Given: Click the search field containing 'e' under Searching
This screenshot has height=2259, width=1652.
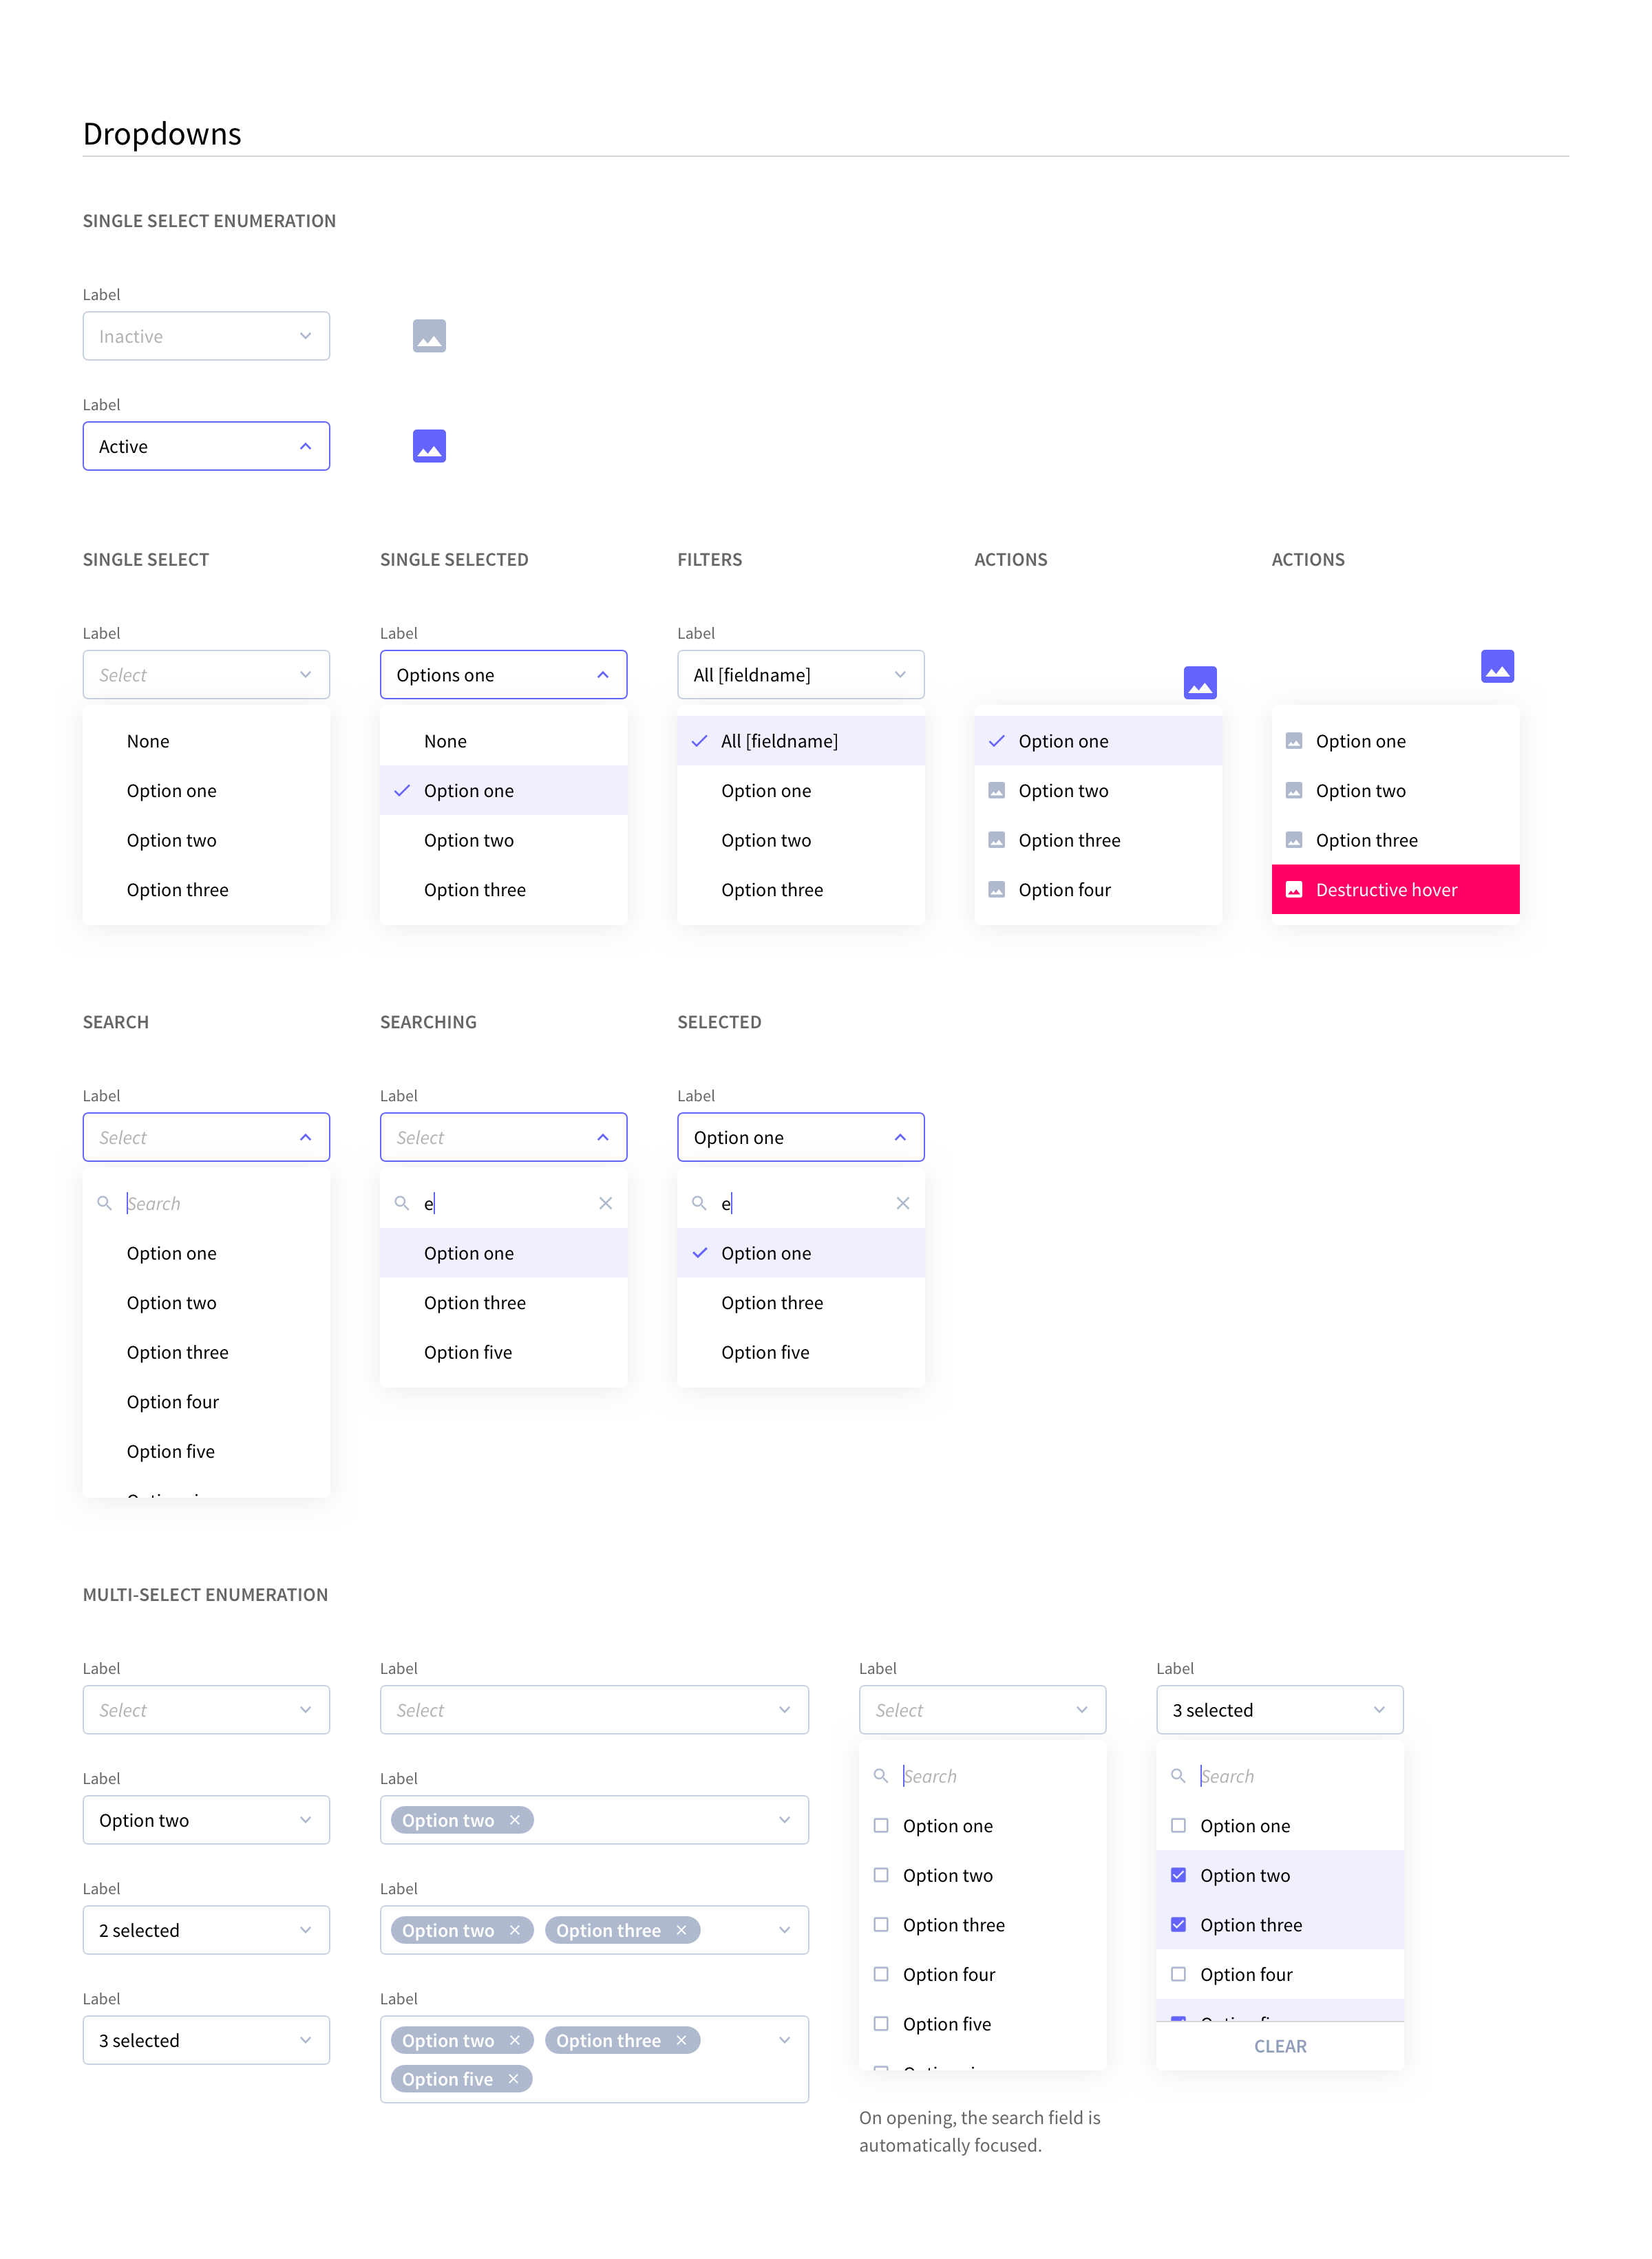Looking at the screenshot, I should point(503,1203).
